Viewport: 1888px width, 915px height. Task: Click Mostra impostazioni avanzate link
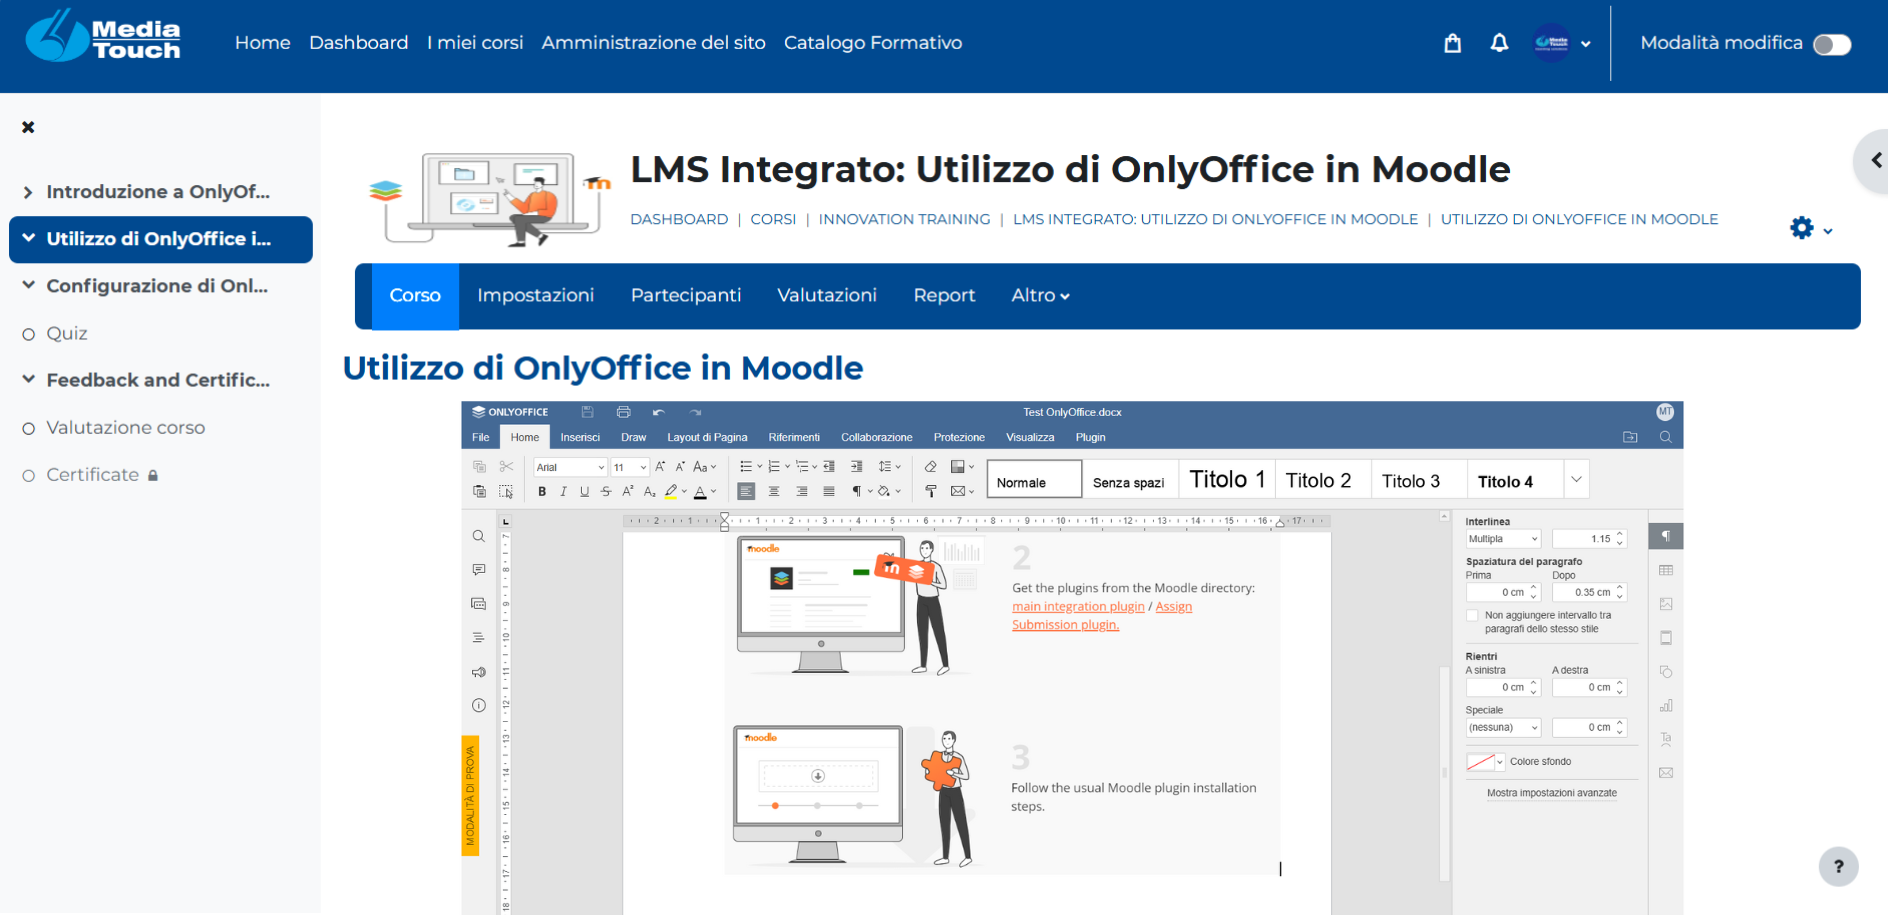point(1551,793)
